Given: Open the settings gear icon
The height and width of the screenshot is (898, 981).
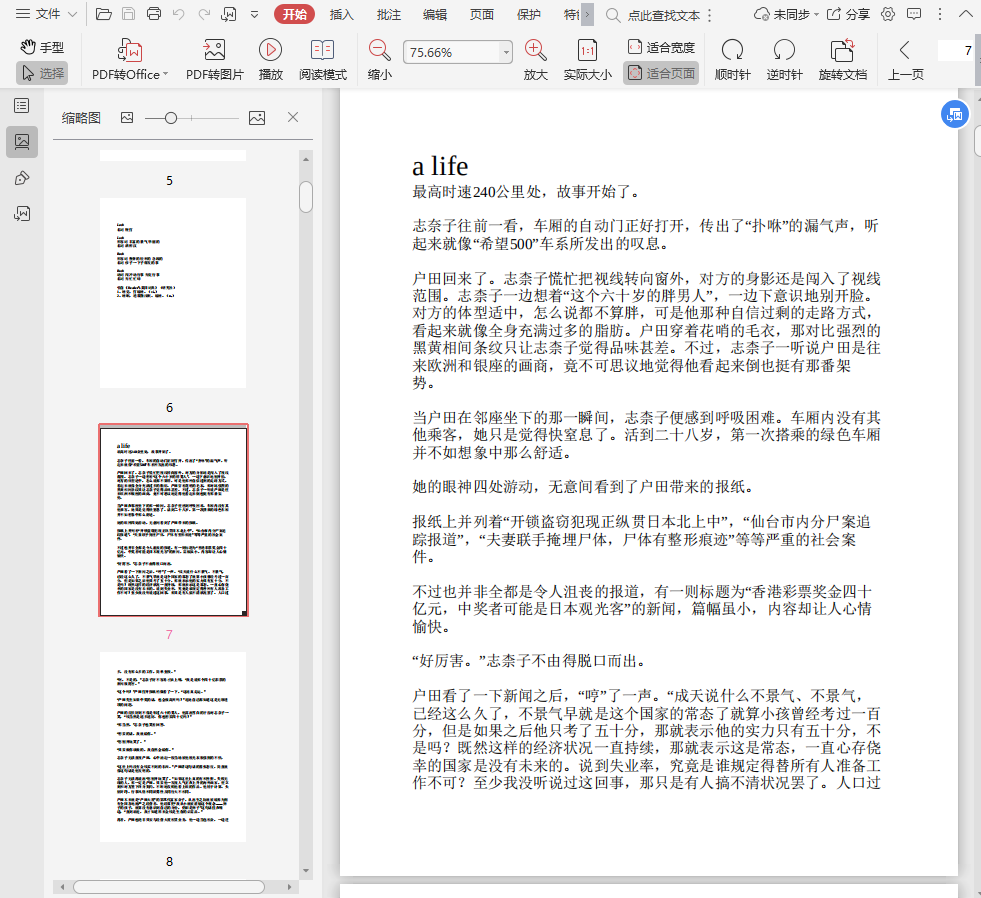Looking at the screenshot, I should (x=888, y=14).
